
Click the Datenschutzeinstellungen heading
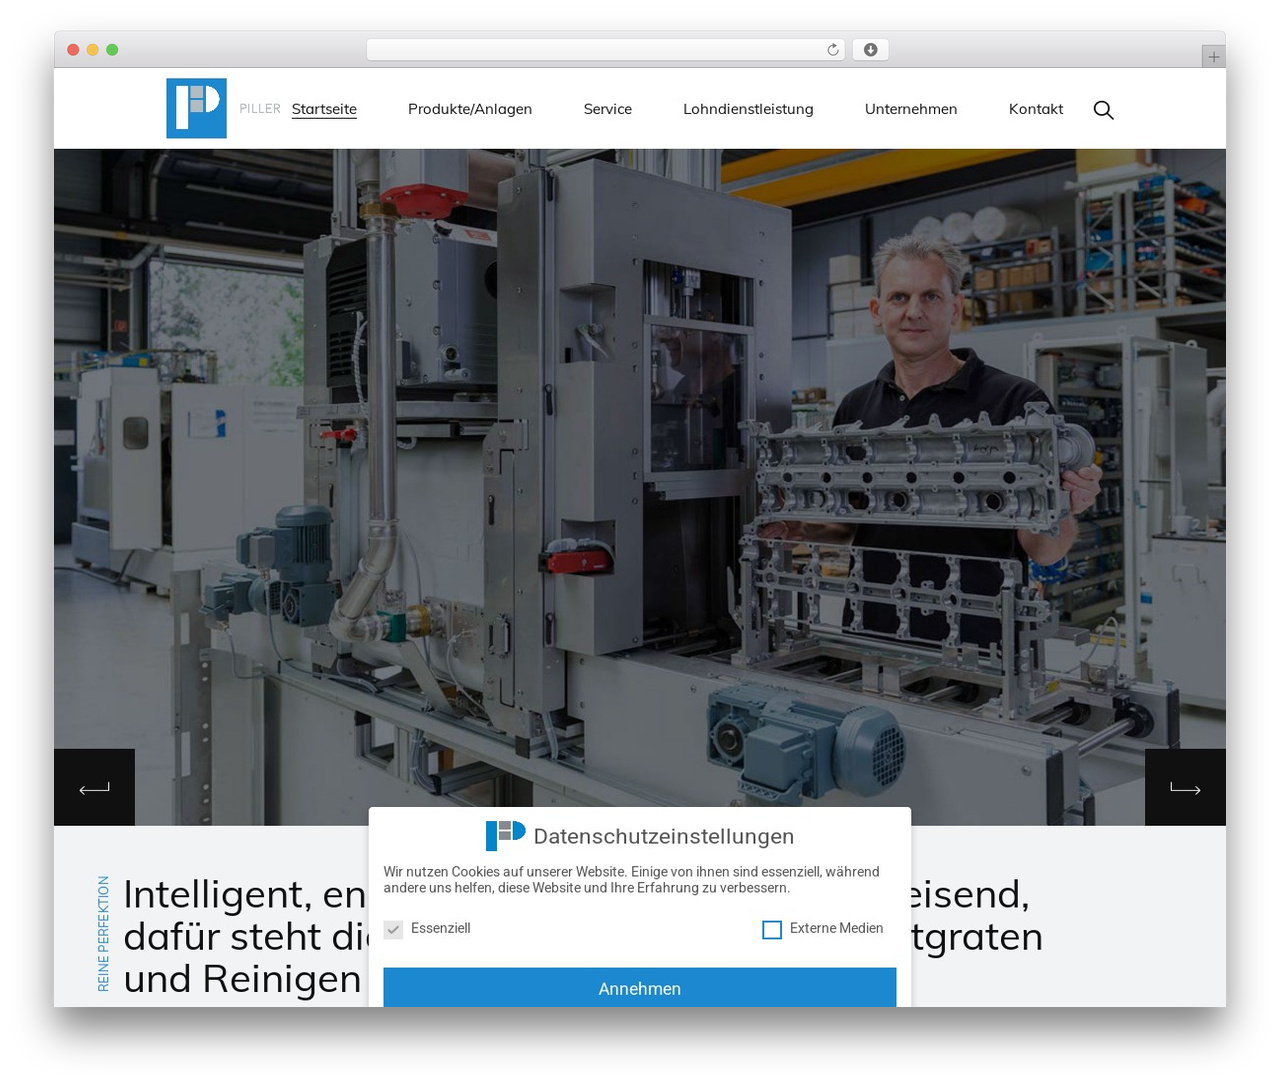tap(664, 837)
